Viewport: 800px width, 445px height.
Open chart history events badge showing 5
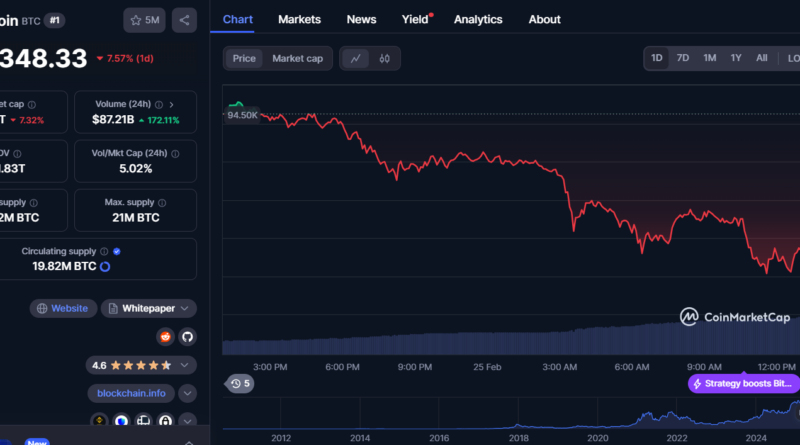[239, 383]
